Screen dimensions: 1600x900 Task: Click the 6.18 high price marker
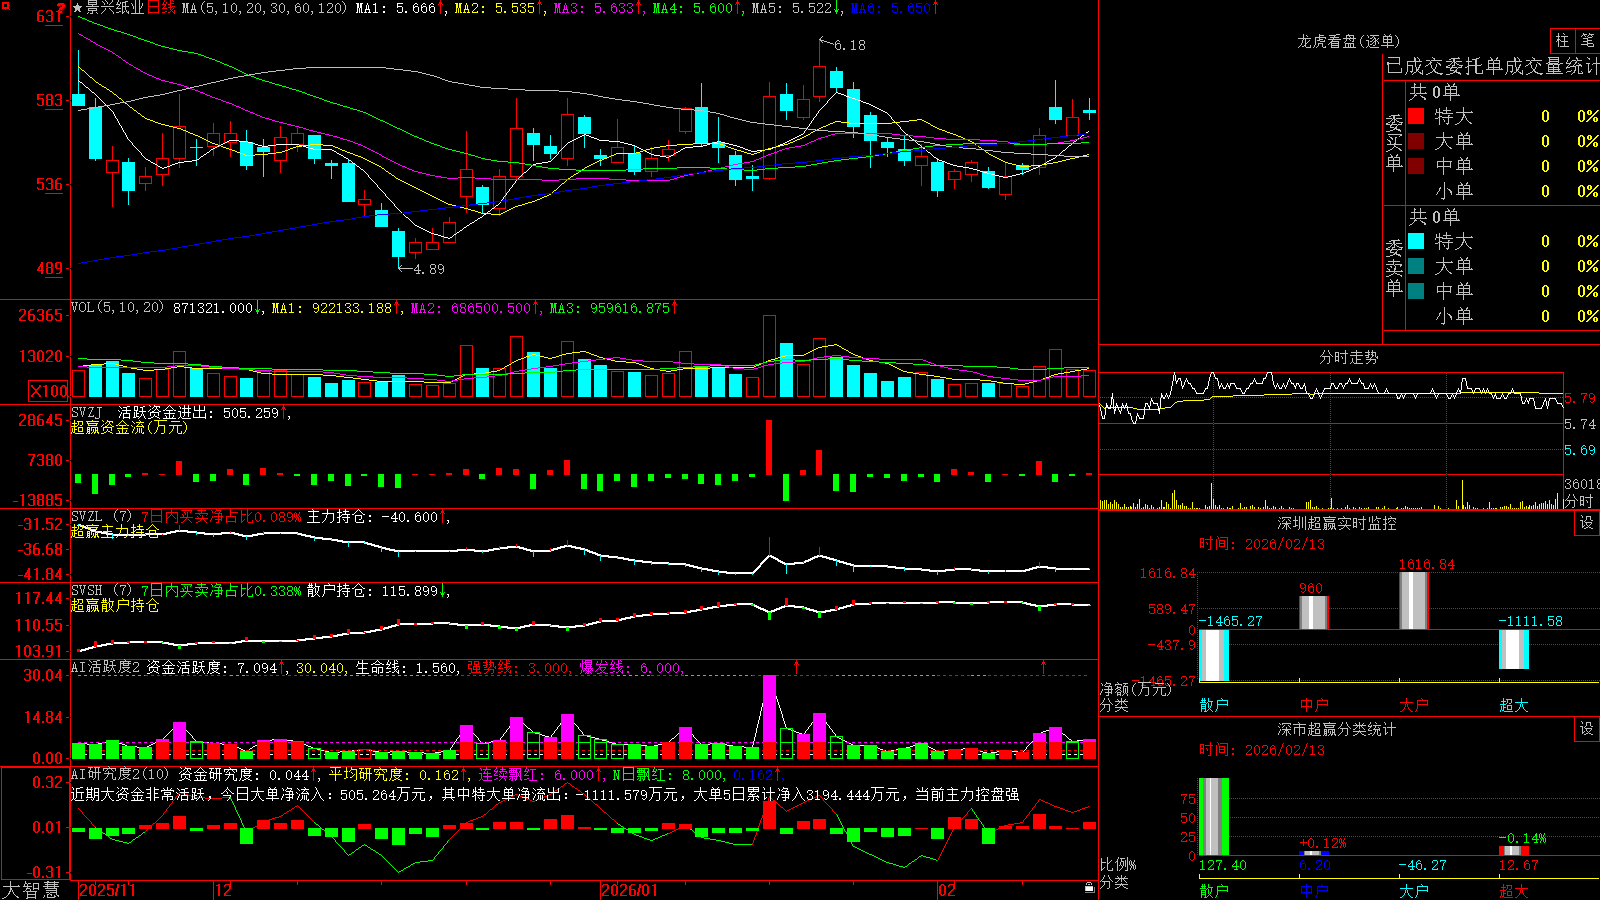849,45
